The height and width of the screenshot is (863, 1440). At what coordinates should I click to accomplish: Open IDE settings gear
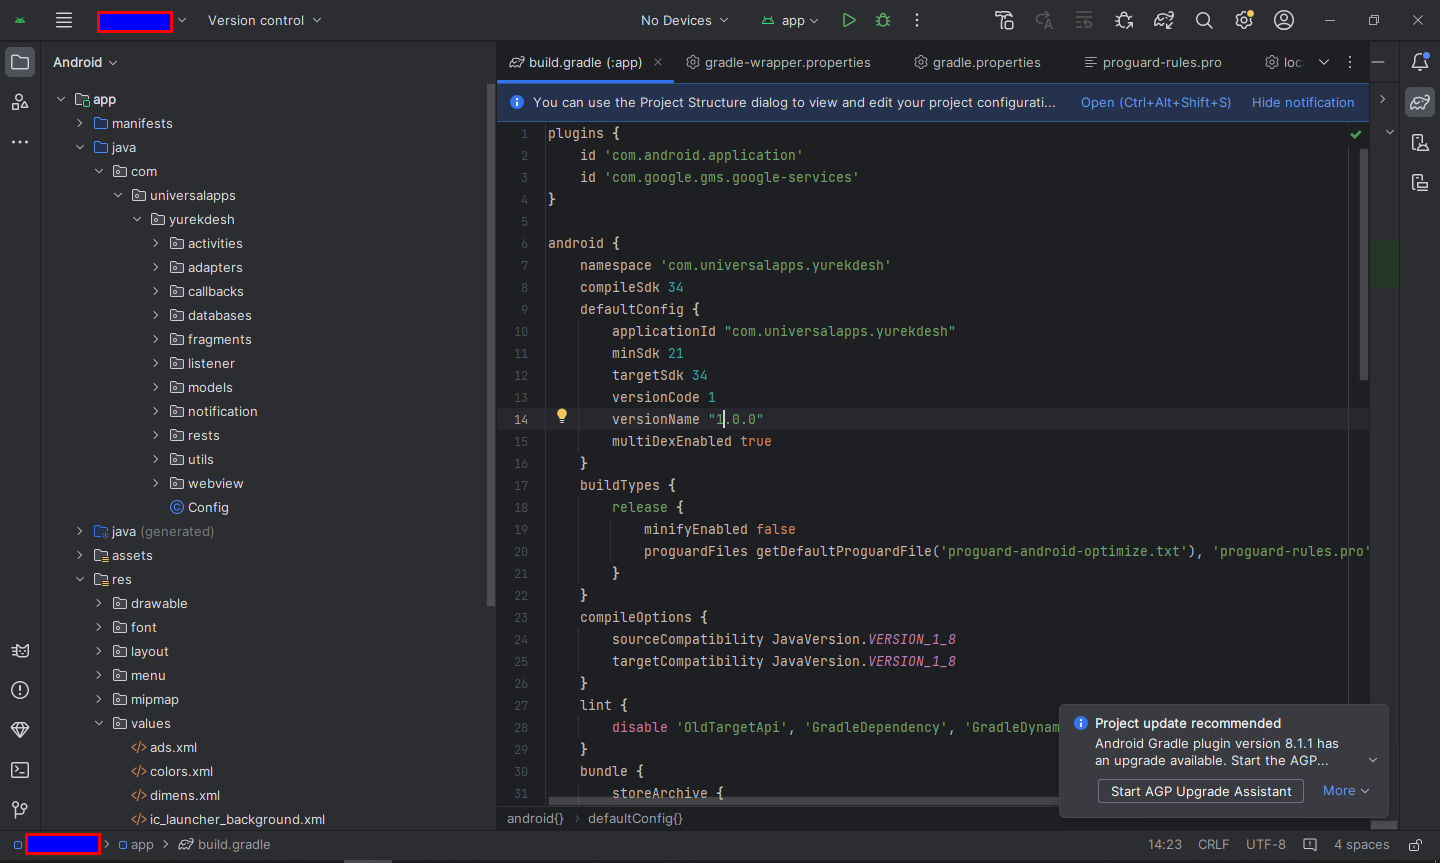1244,20
